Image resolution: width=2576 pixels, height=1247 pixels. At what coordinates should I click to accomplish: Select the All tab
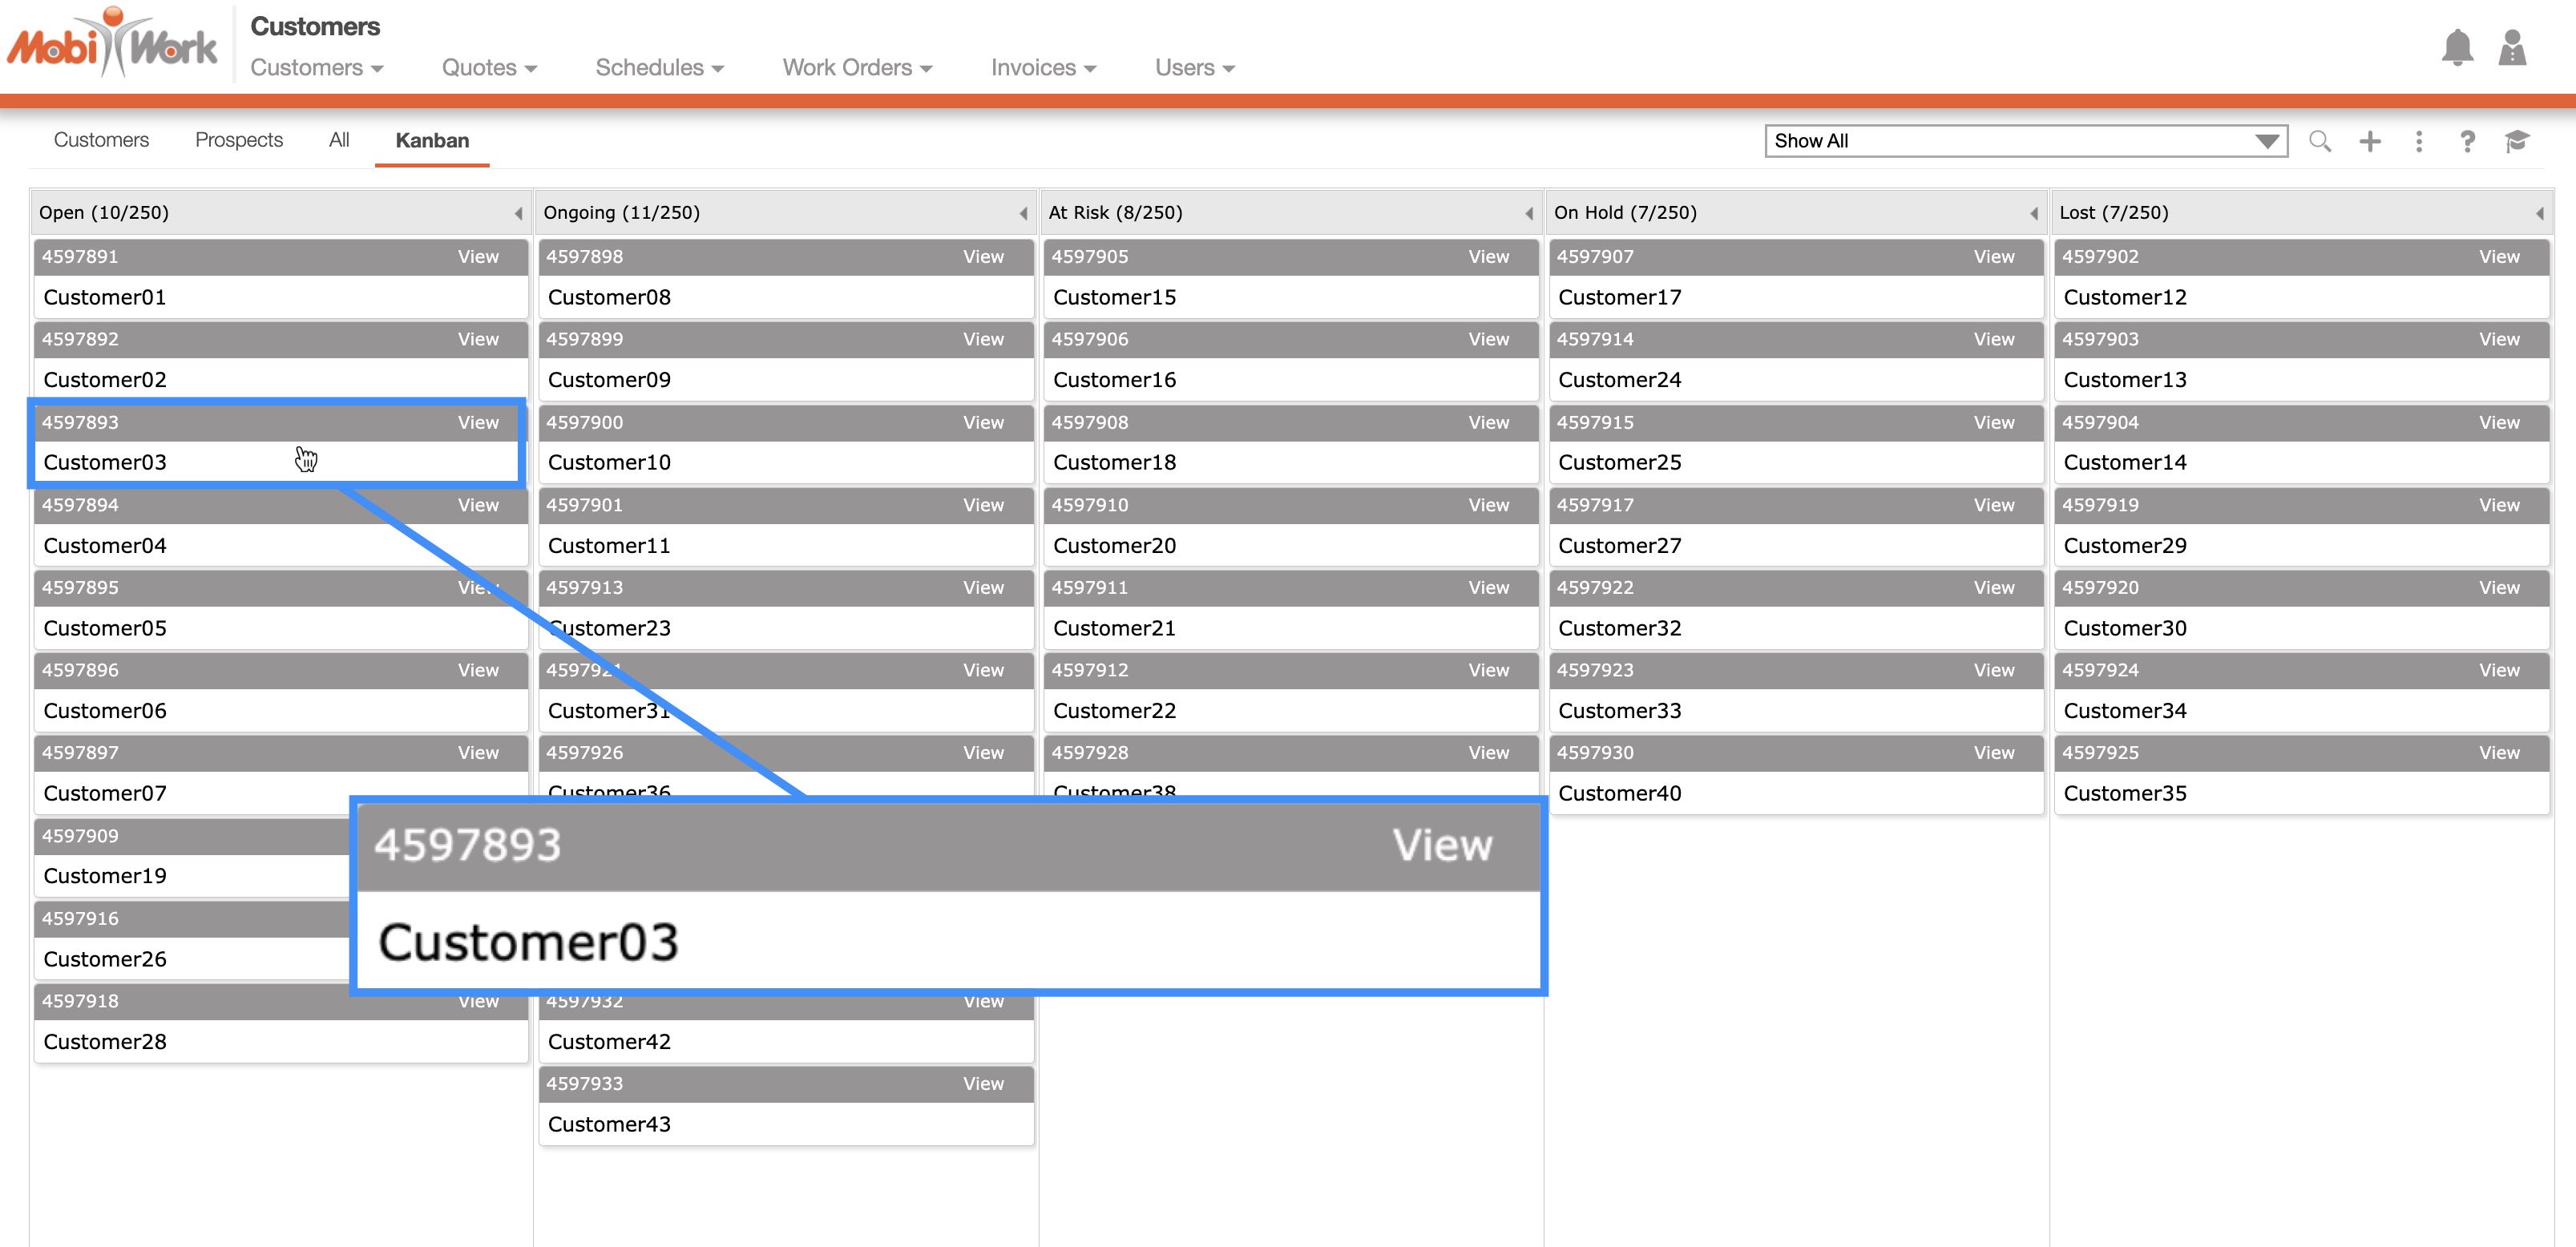pyautogui.click(x=338, y=140)
